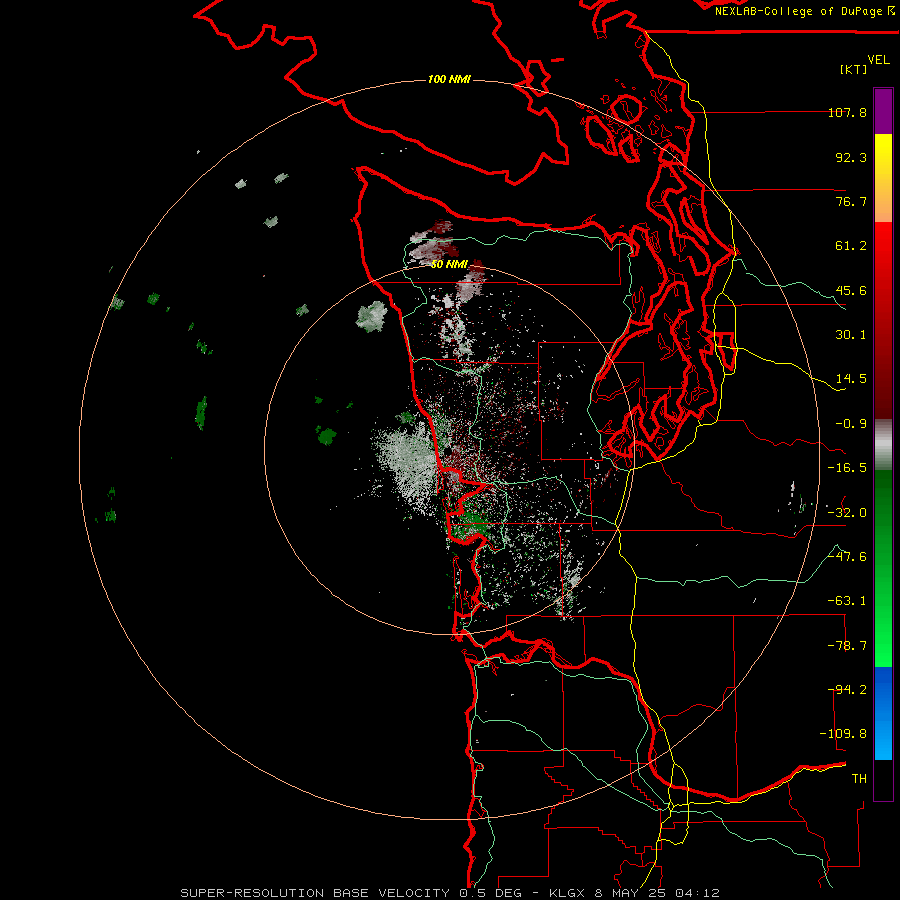This screenshot has width=900, height=900.
Task: Select the 30.1 velocity scale value
Action: [x=851, y=335]
